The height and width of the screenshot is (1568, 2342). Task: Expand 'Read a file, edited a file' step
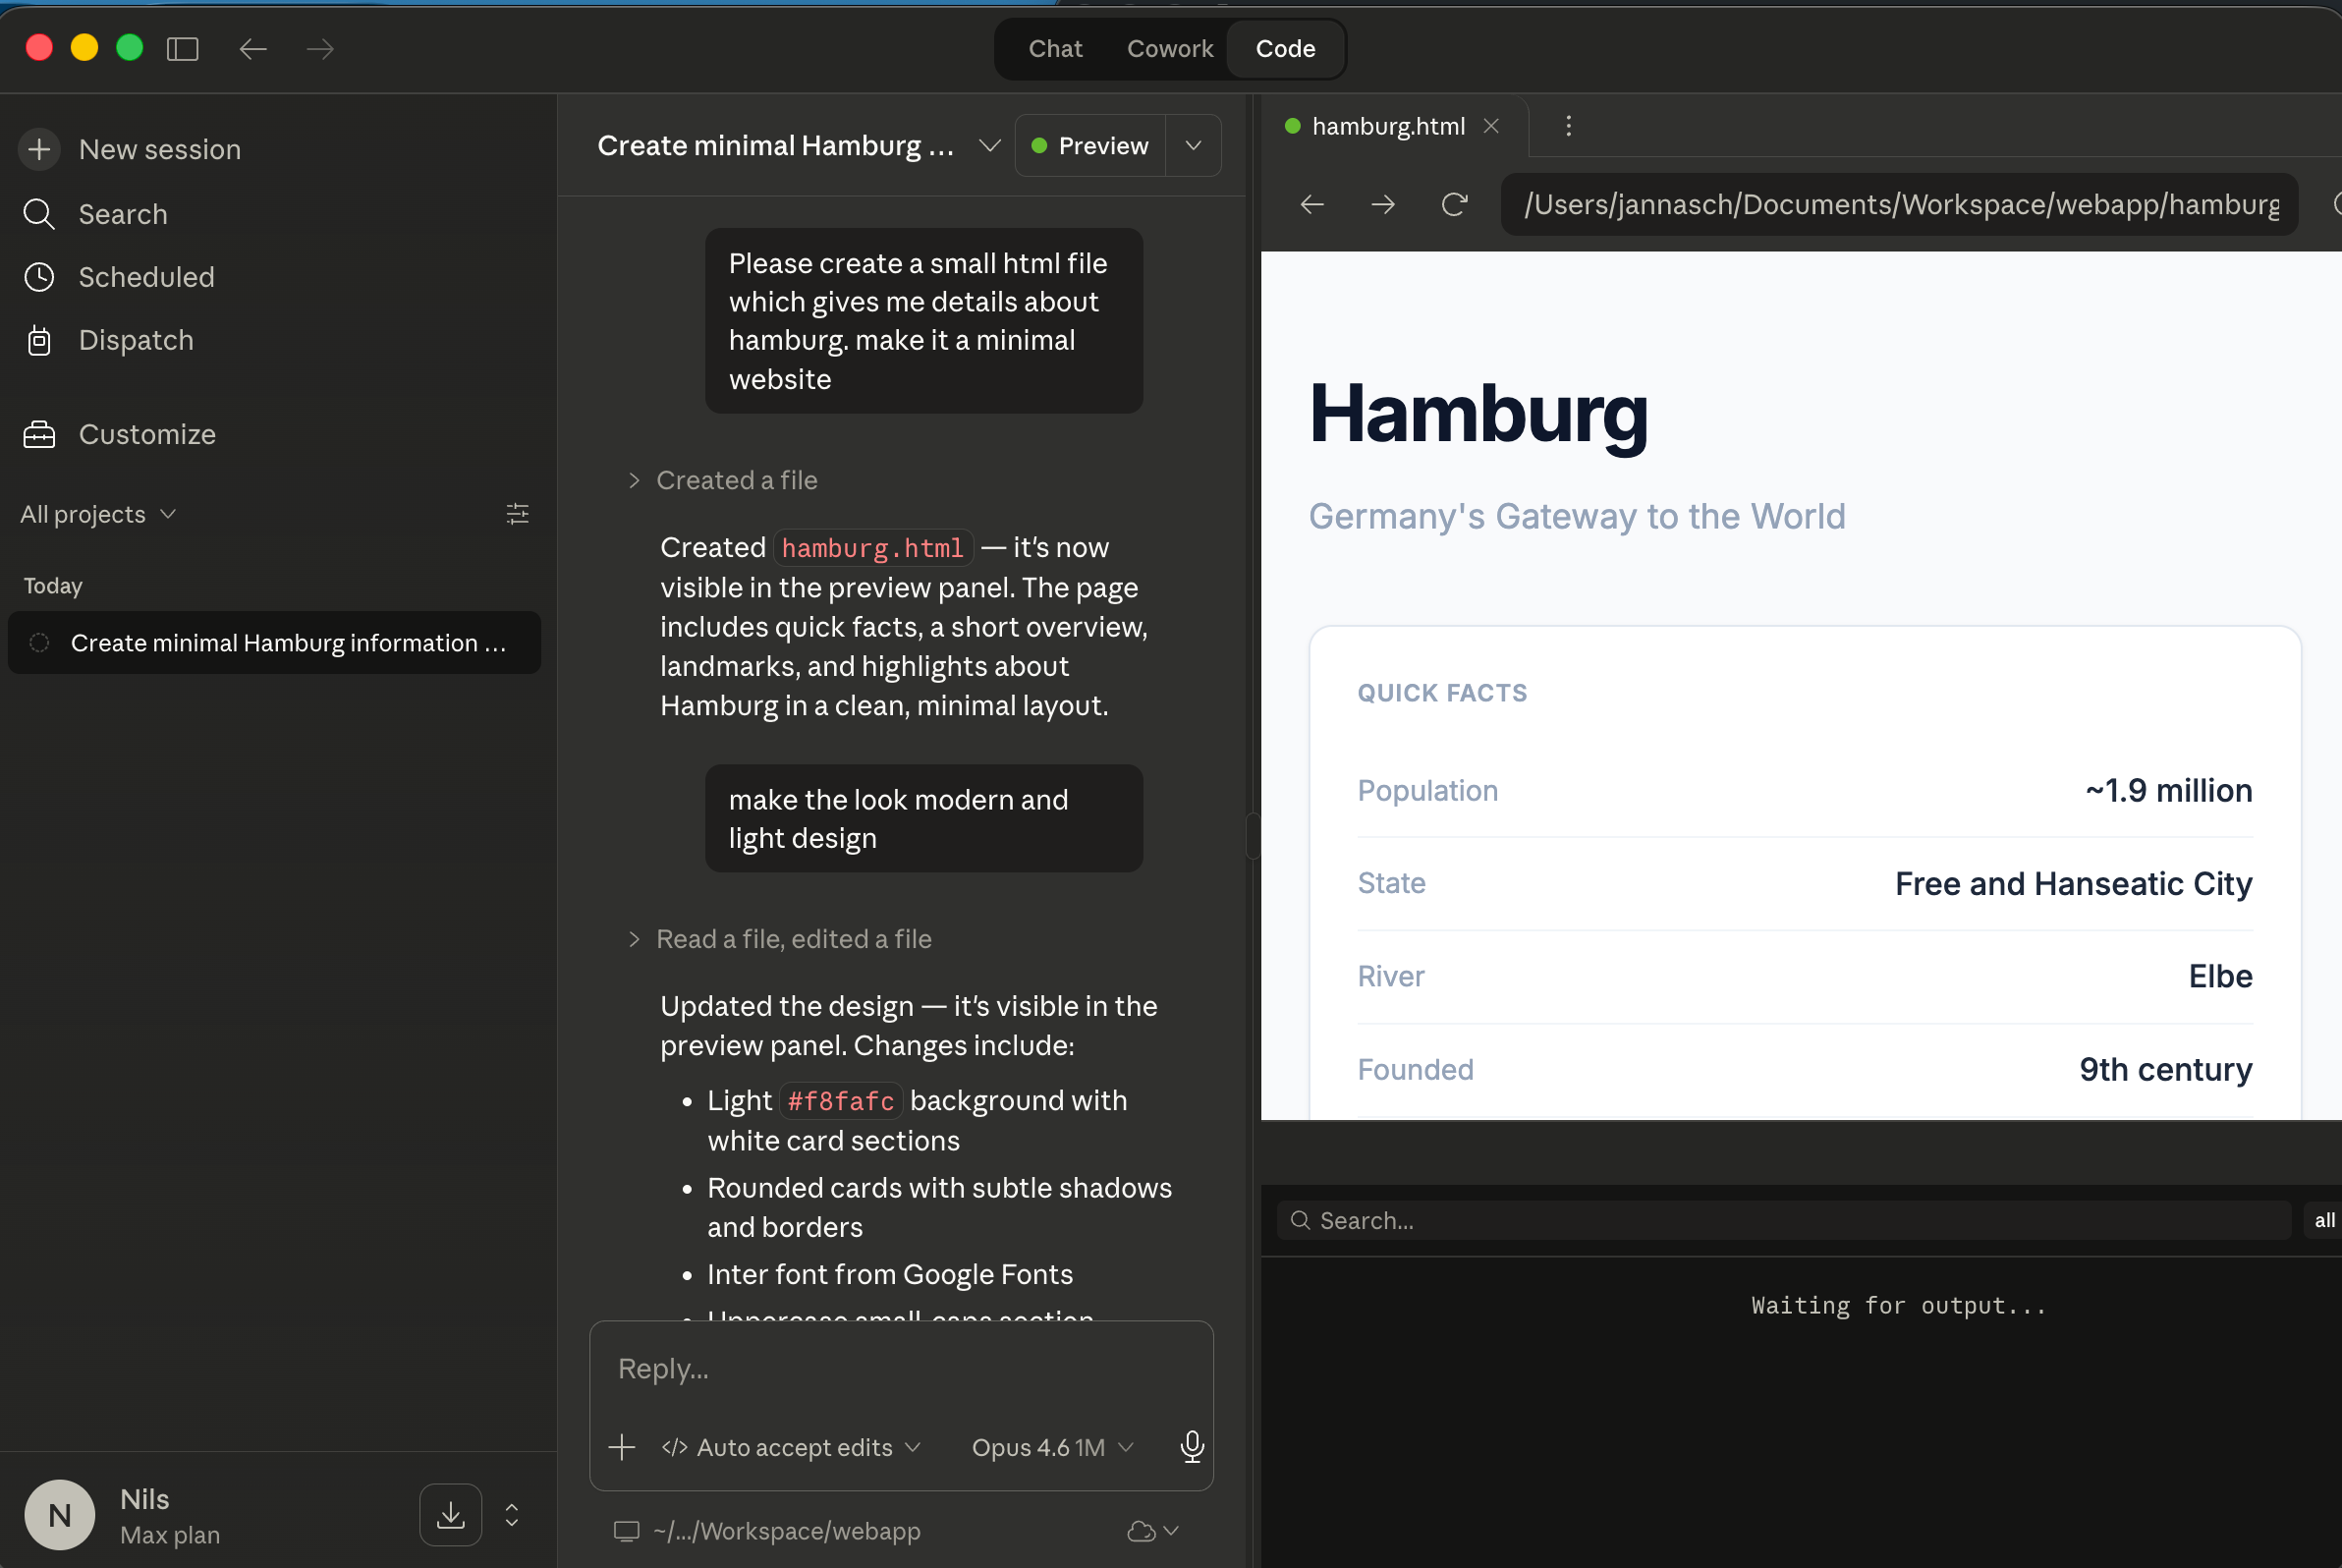point(778,939)
